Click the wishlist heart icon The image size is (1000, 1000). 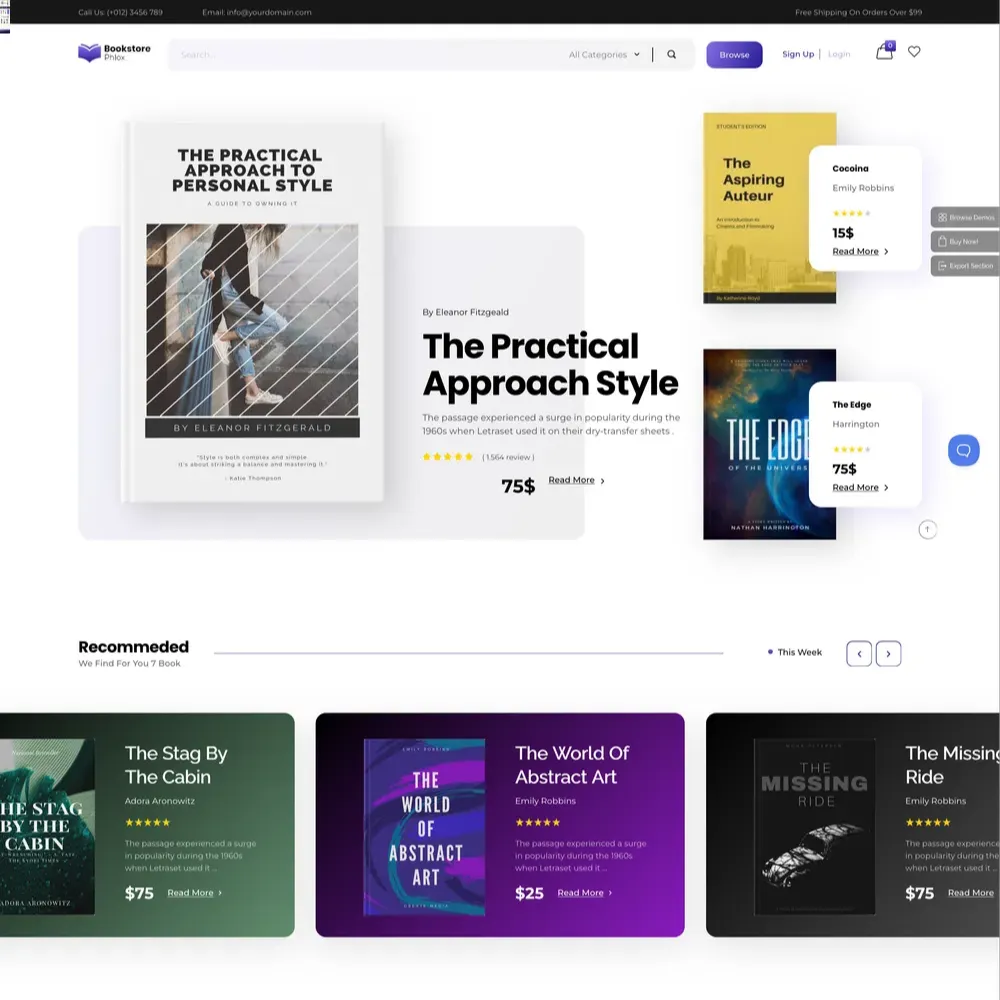click(x=914, y=52)
